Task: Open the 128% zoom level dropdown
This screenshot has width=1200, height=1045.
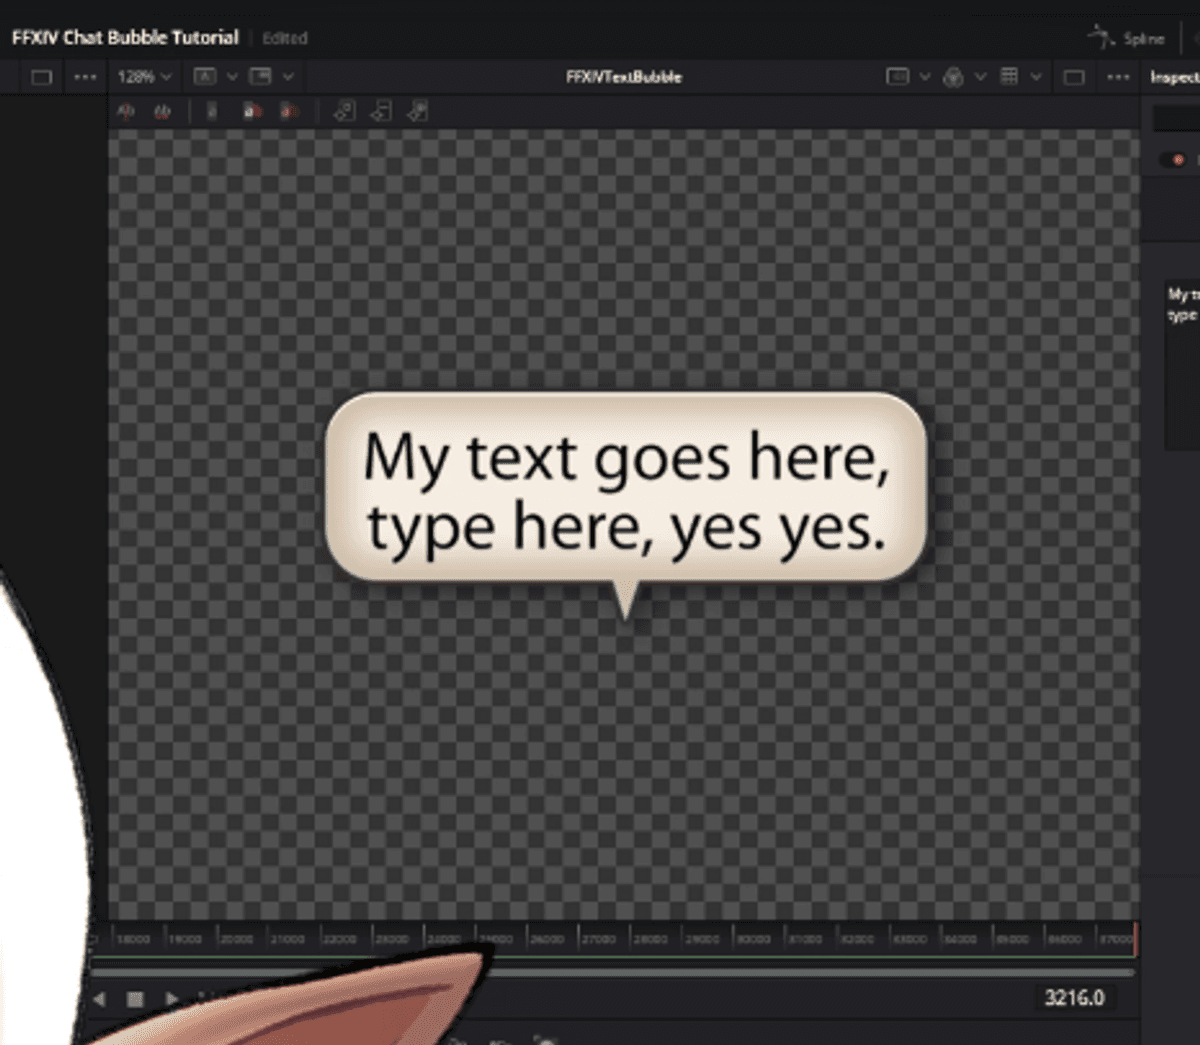Action: pos(145,77)
